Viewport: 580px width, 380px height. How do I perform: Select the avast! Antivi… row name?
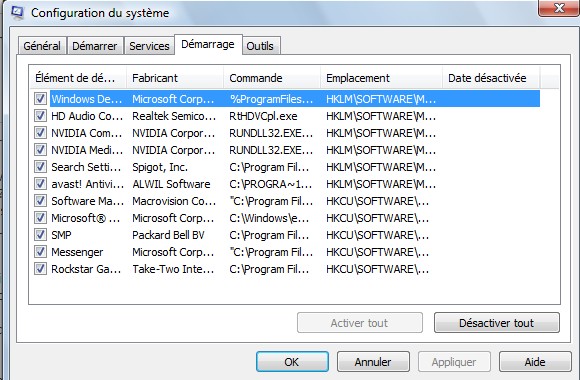coord(87,184)
